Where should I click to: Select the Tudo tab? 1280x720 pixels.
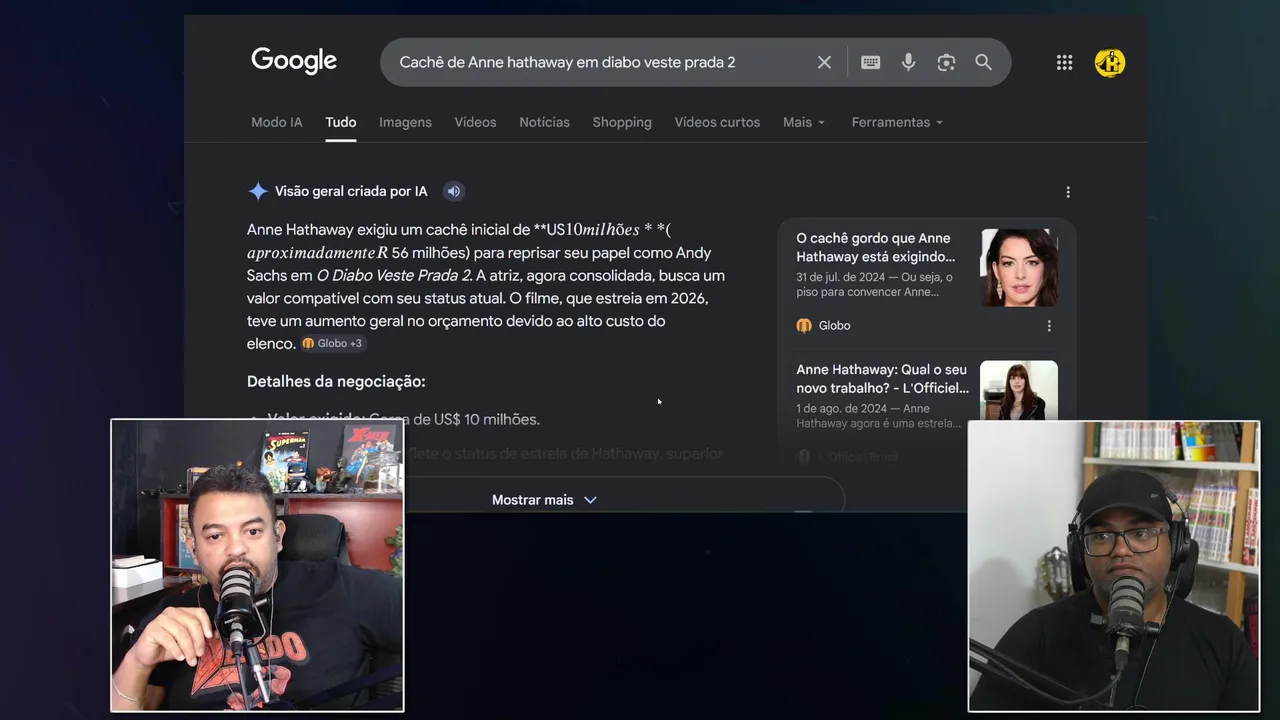pos(341,122)
